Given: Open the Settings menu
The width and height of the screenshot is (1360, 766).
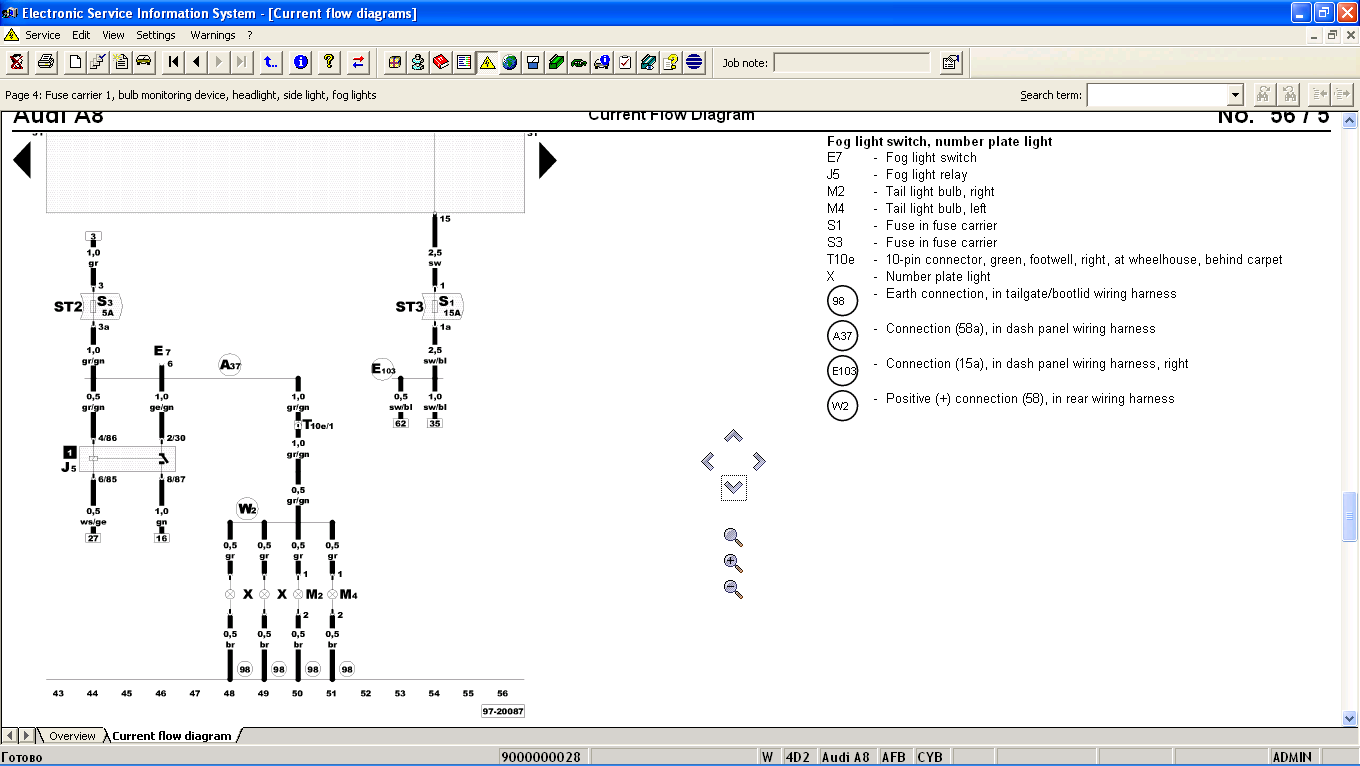Looking at the screenshot, I should coord(156,35).
